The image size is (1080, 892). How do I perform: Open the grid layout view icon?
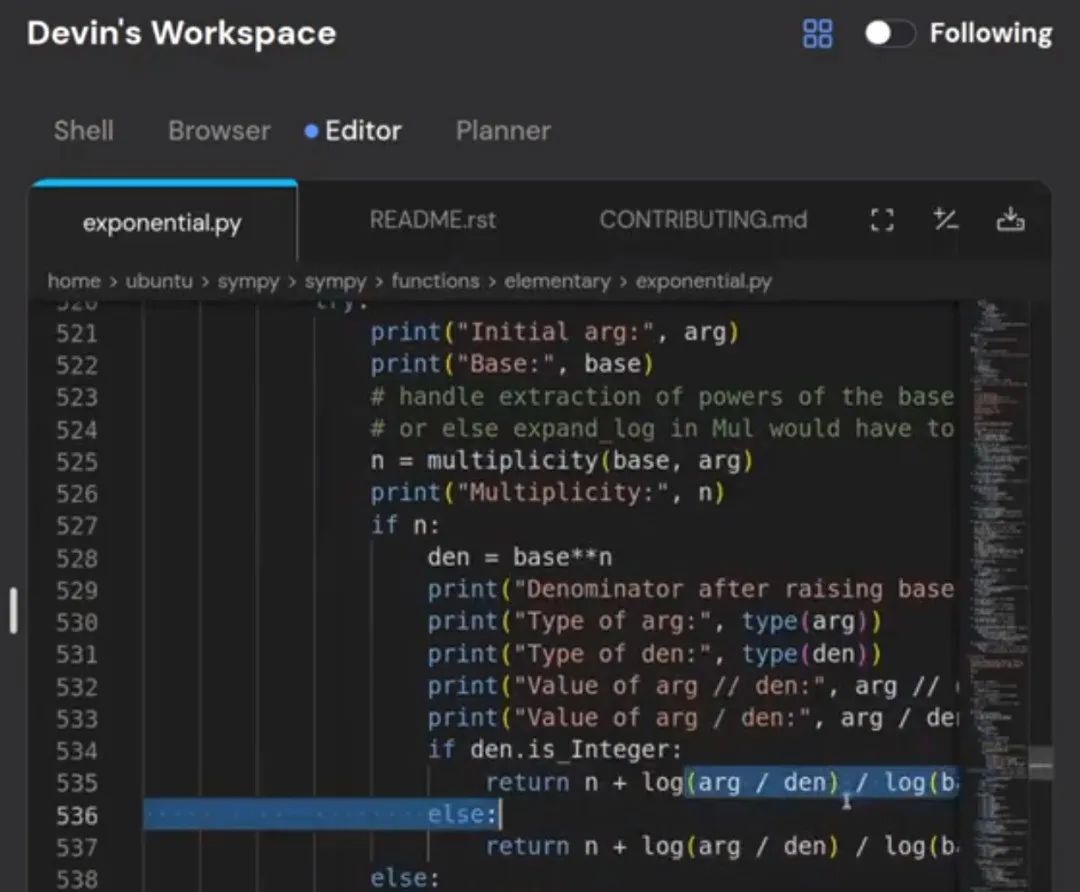click(x=818, y=33)
